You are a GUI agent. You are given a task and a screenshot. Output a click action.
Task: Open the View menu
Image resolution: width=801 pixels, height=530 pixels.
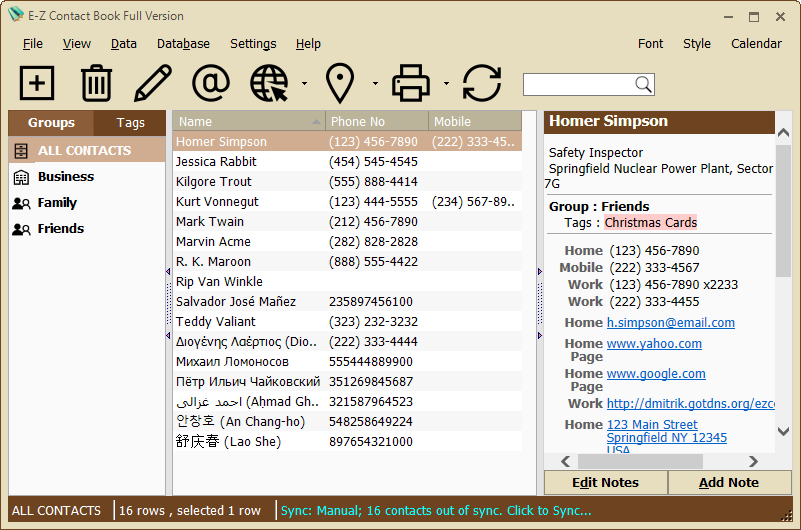pyautogui.click(x=77, y=44)
